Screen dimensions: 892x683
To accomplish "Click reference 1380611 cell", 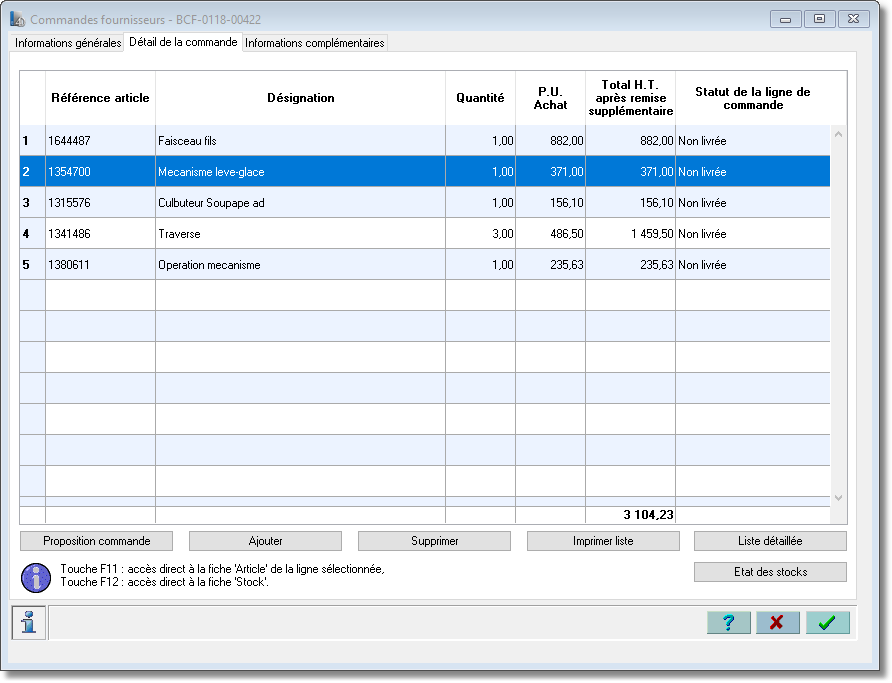I will click(x=100, y=264).
